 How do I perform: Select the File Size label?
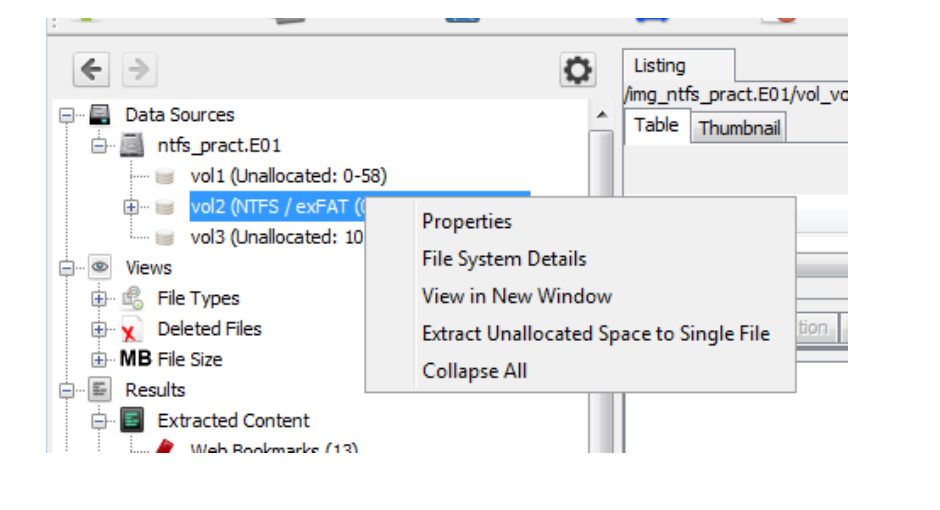point(189,359)
